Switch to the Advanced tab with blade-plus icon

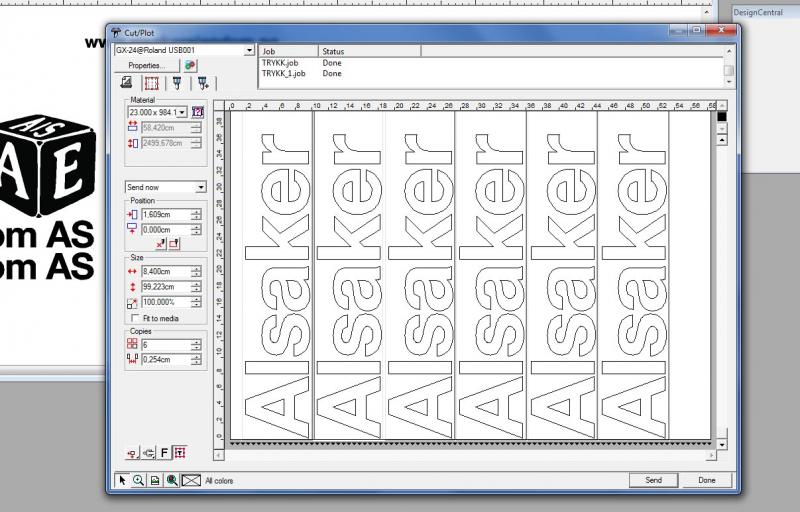pos(203,83)
